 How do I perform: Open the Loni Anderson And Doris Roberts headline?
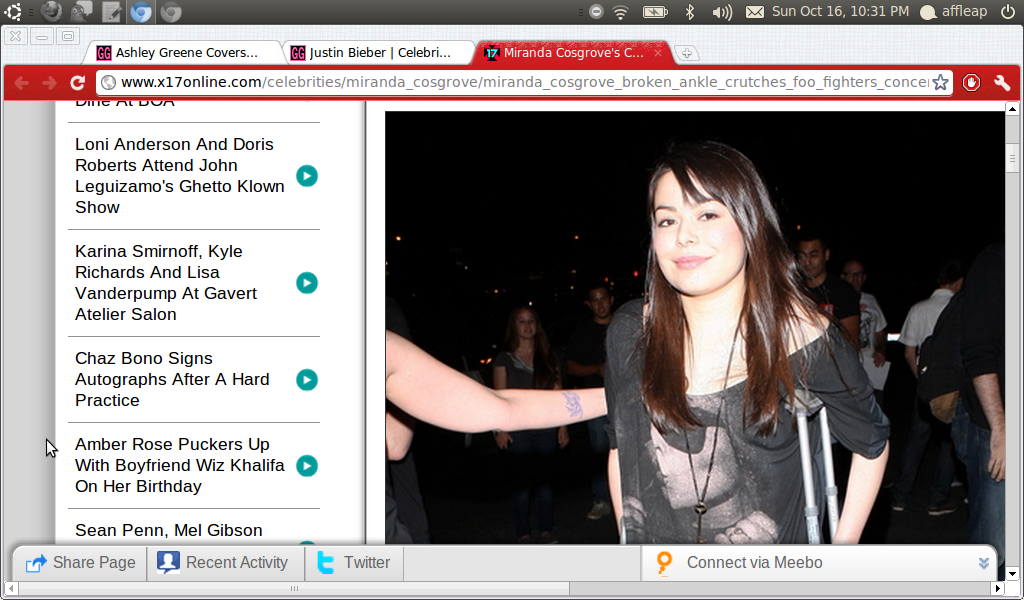[180, 176]
